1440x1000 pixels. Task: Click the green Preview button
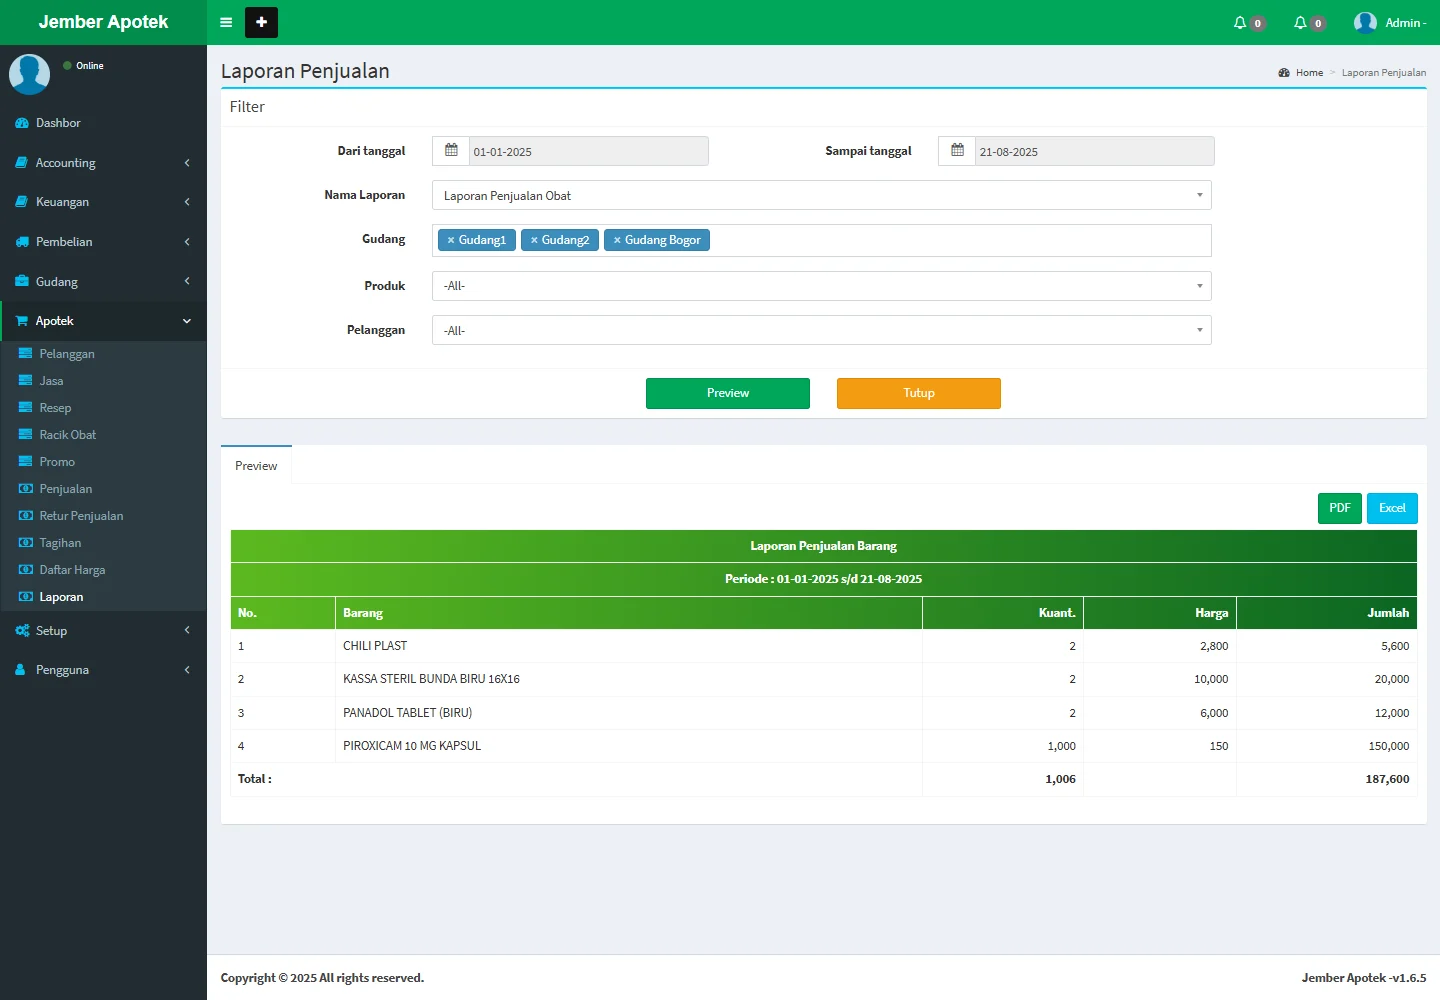[728, 393]
